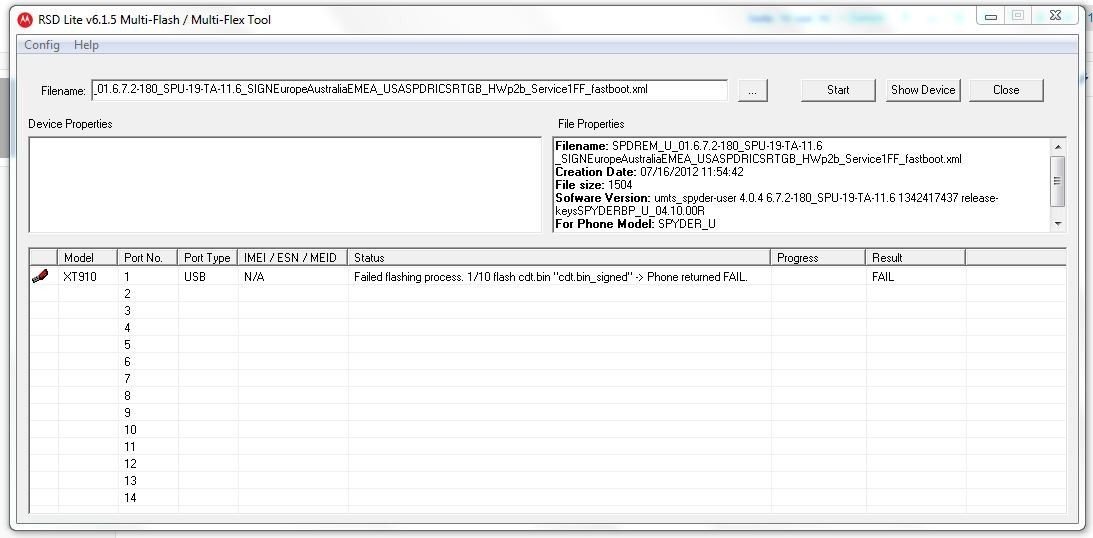Click the Progress column header
The image size is (1093, 538).
818,258
